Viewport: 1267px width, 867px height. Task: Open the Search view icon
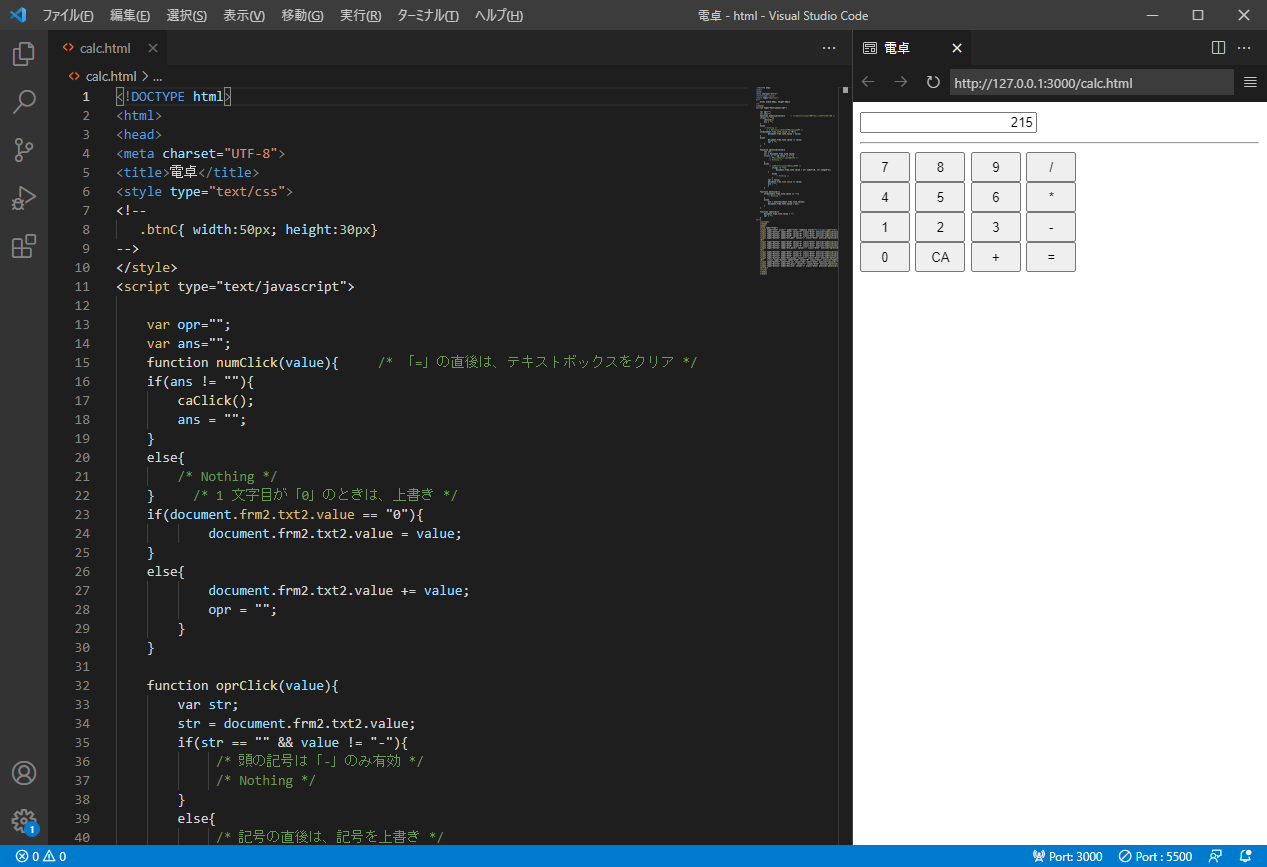[x=23, y=102]
